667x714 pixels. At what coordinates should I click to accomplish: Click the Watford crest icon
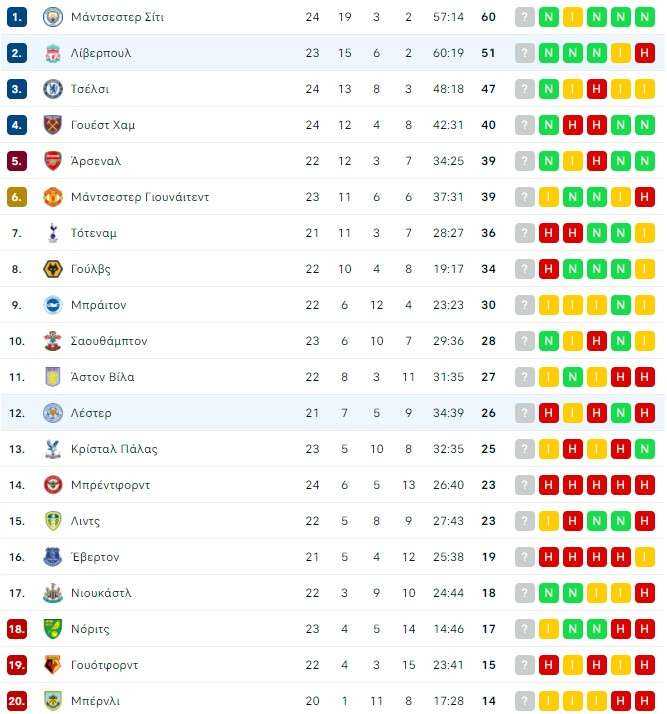(52, 665)
